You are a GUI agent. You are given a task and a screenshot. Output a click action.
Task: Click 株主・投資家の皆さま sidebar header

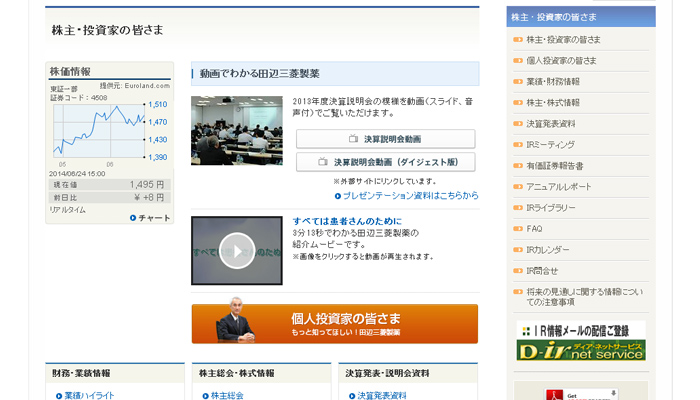(x=581, y=17)
